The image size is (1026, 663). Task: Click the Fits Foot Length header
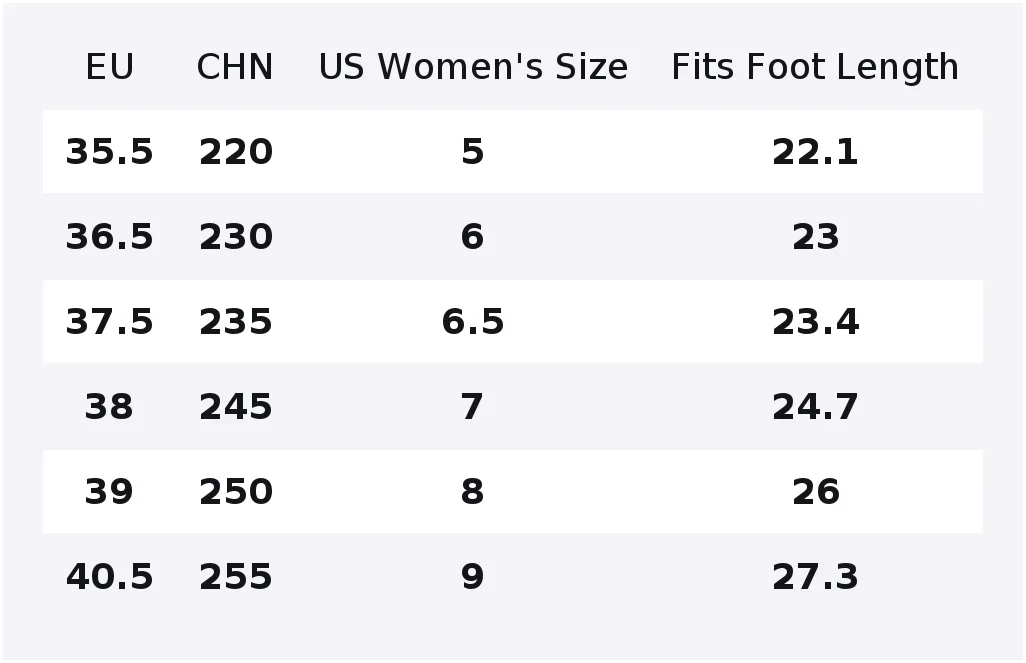click(815, 67)
